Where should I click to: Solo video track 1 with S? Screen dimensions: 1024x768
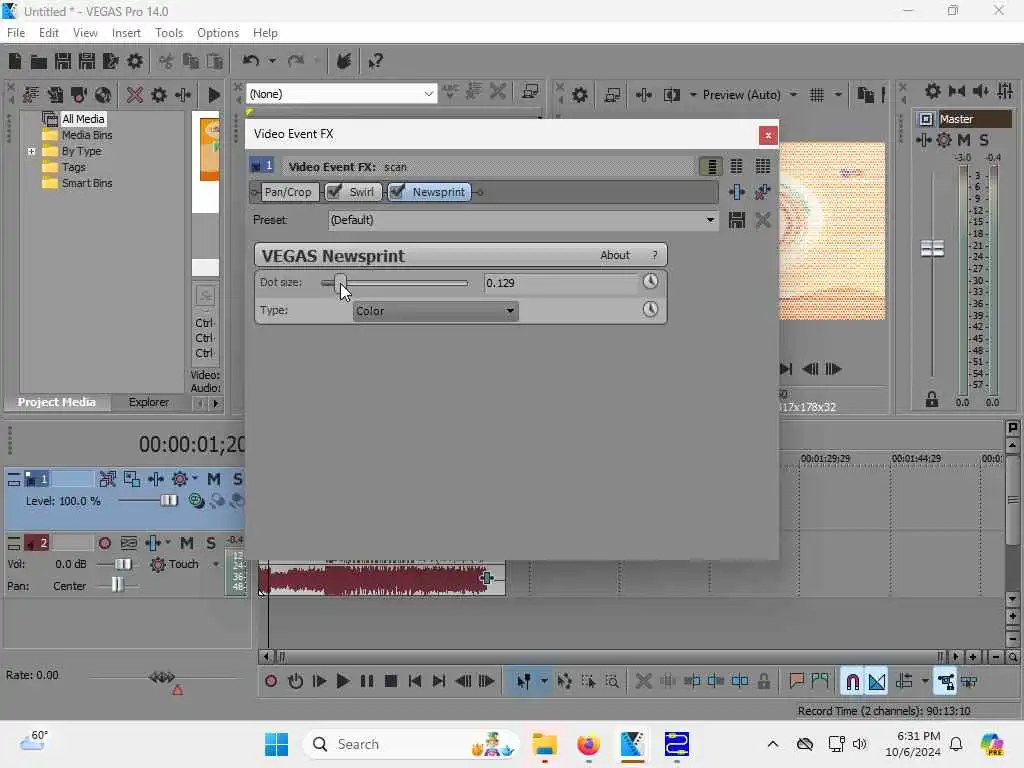237,479
